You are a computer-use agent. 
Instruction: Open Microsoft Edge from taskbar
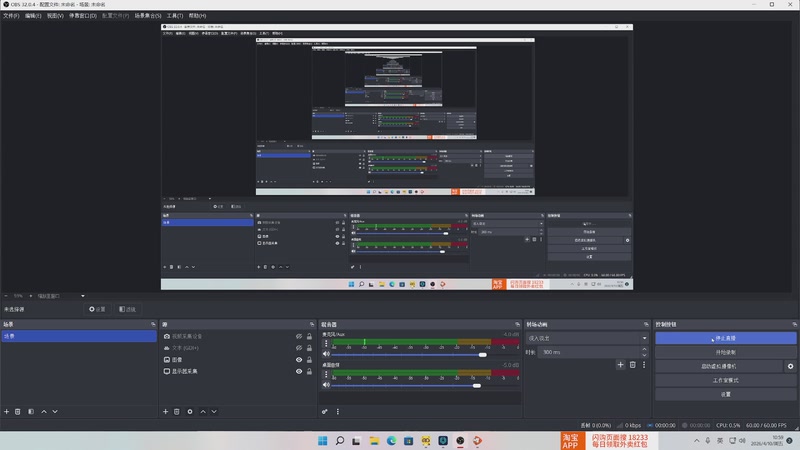pyautogui.click(x=391, y=441)
